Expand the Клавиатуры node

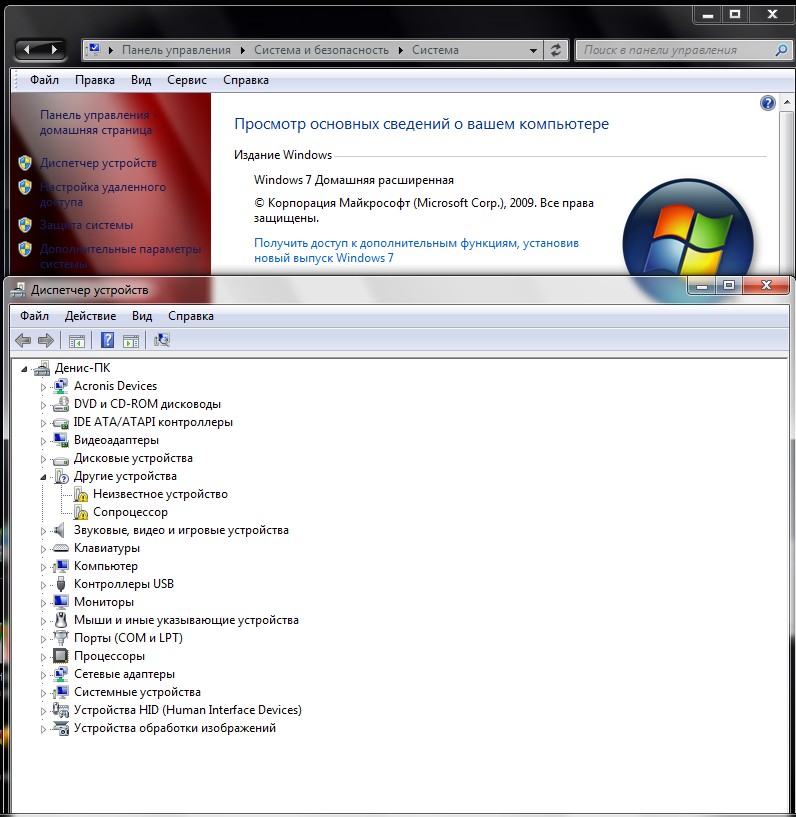(44, 549)
